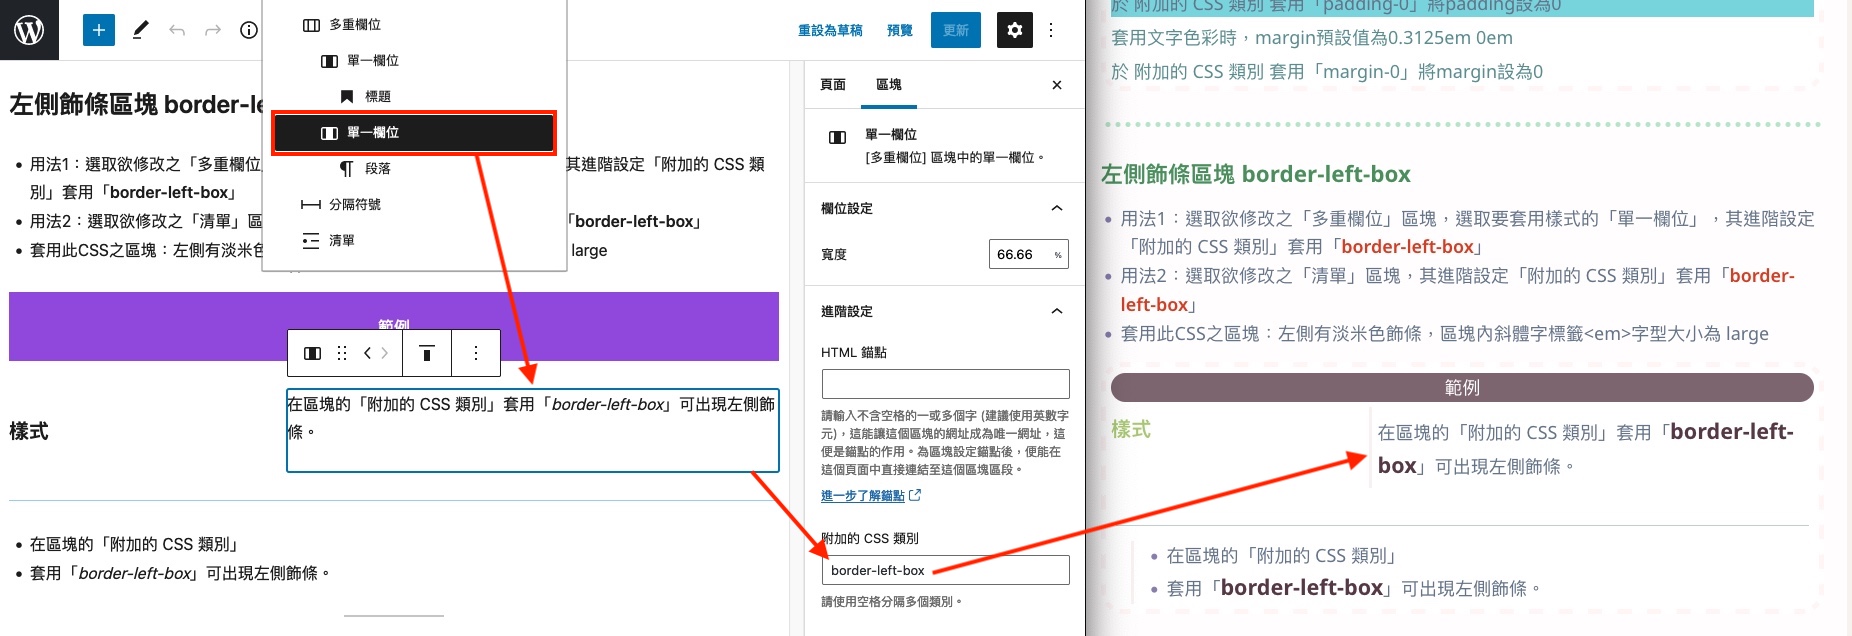Open the width unit % selector

[x=1058, y=254]
